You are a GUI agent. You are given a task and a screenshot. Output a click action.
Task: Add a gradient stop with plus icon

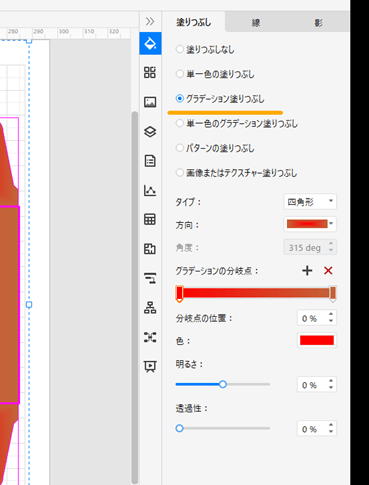307,271
